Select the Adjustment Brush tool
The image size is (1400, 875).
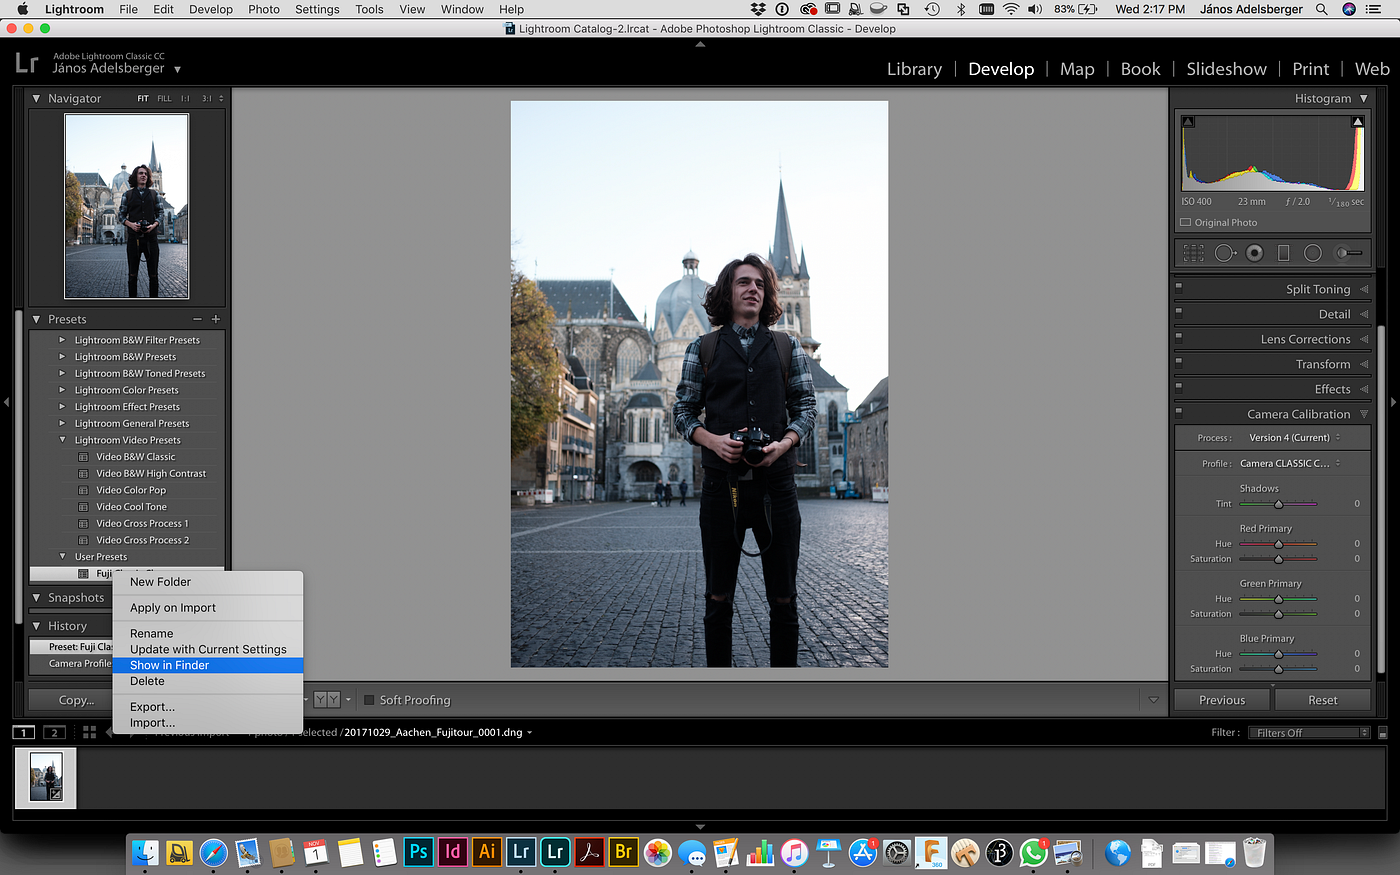coord(1350,253)
